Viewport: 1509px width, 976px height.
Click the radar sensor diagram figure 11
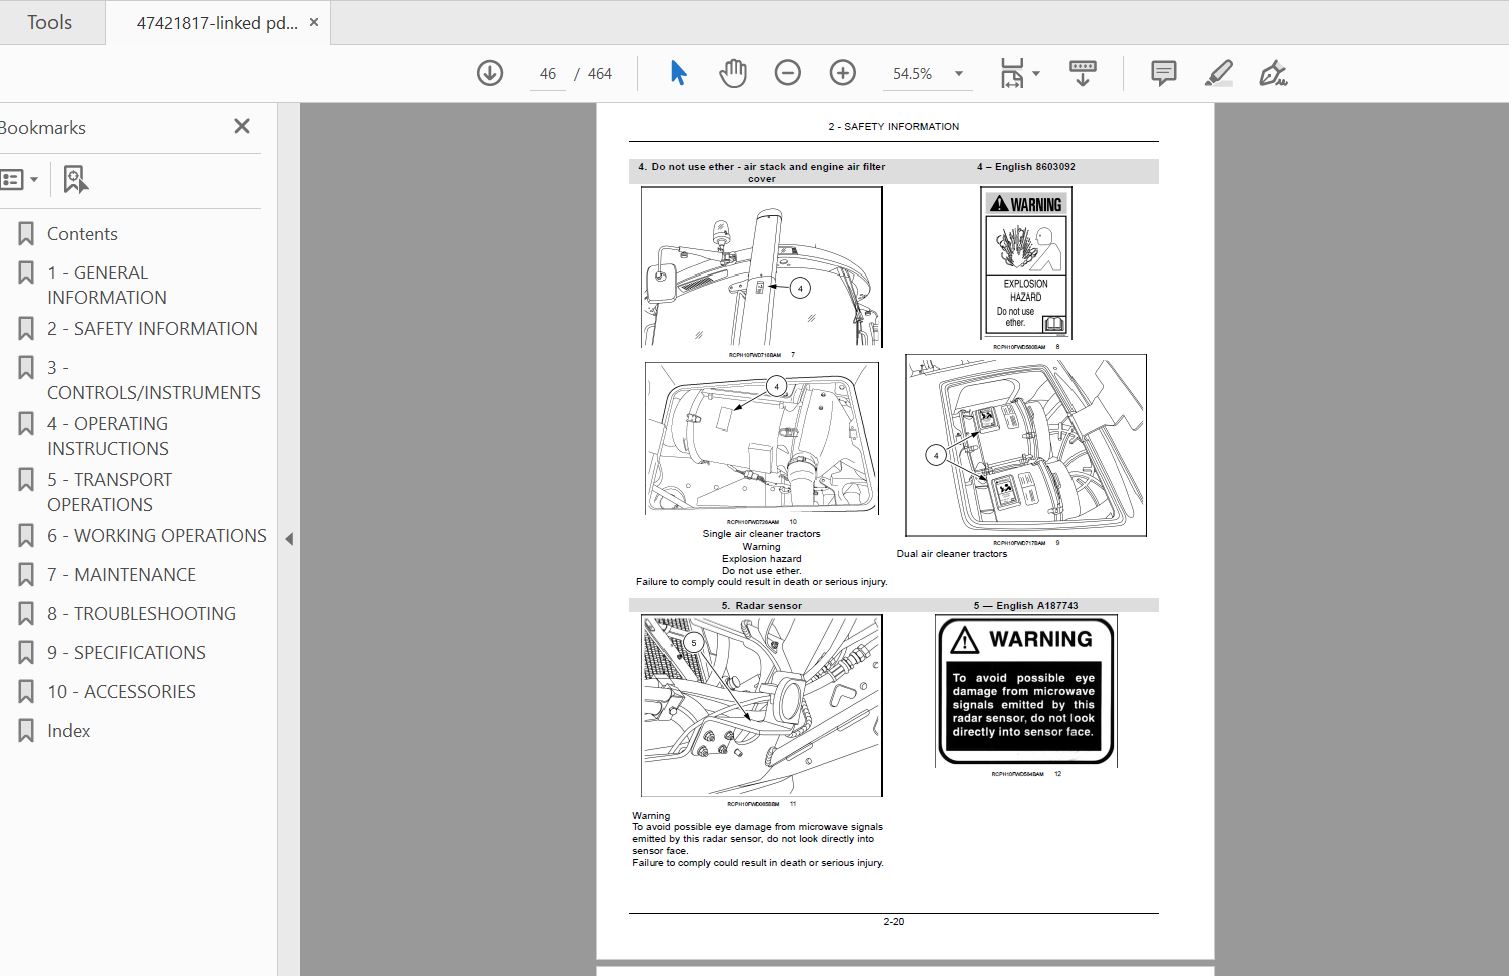(x=762, y=706)
